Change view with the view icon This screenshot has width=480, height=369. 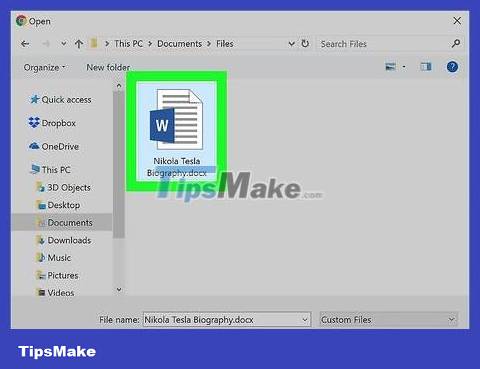coord(390,67)
